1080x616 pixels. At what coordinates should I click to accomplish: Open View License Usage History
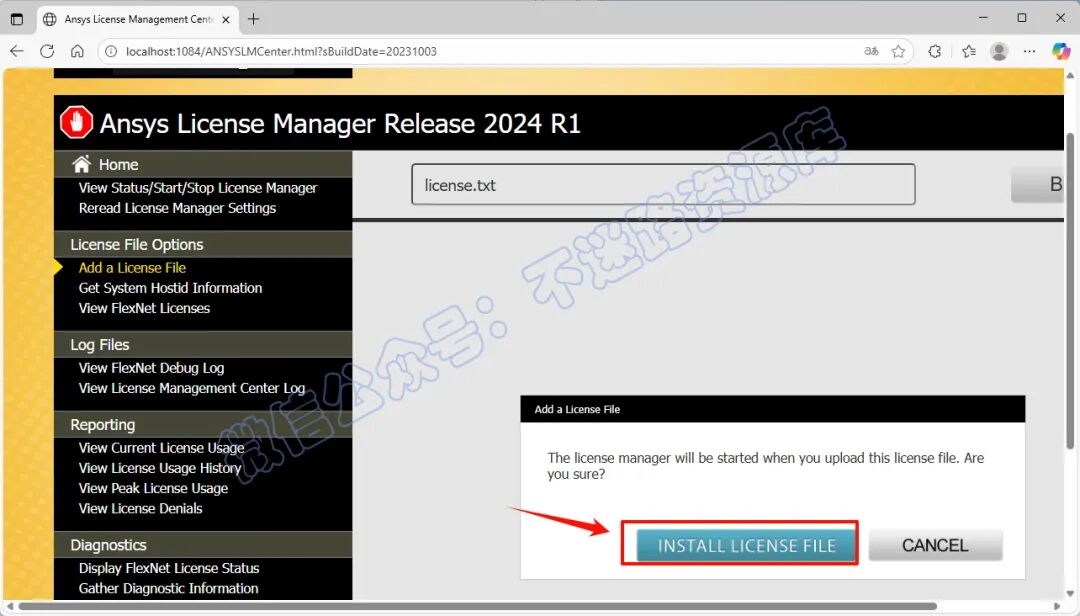point(160,468)
